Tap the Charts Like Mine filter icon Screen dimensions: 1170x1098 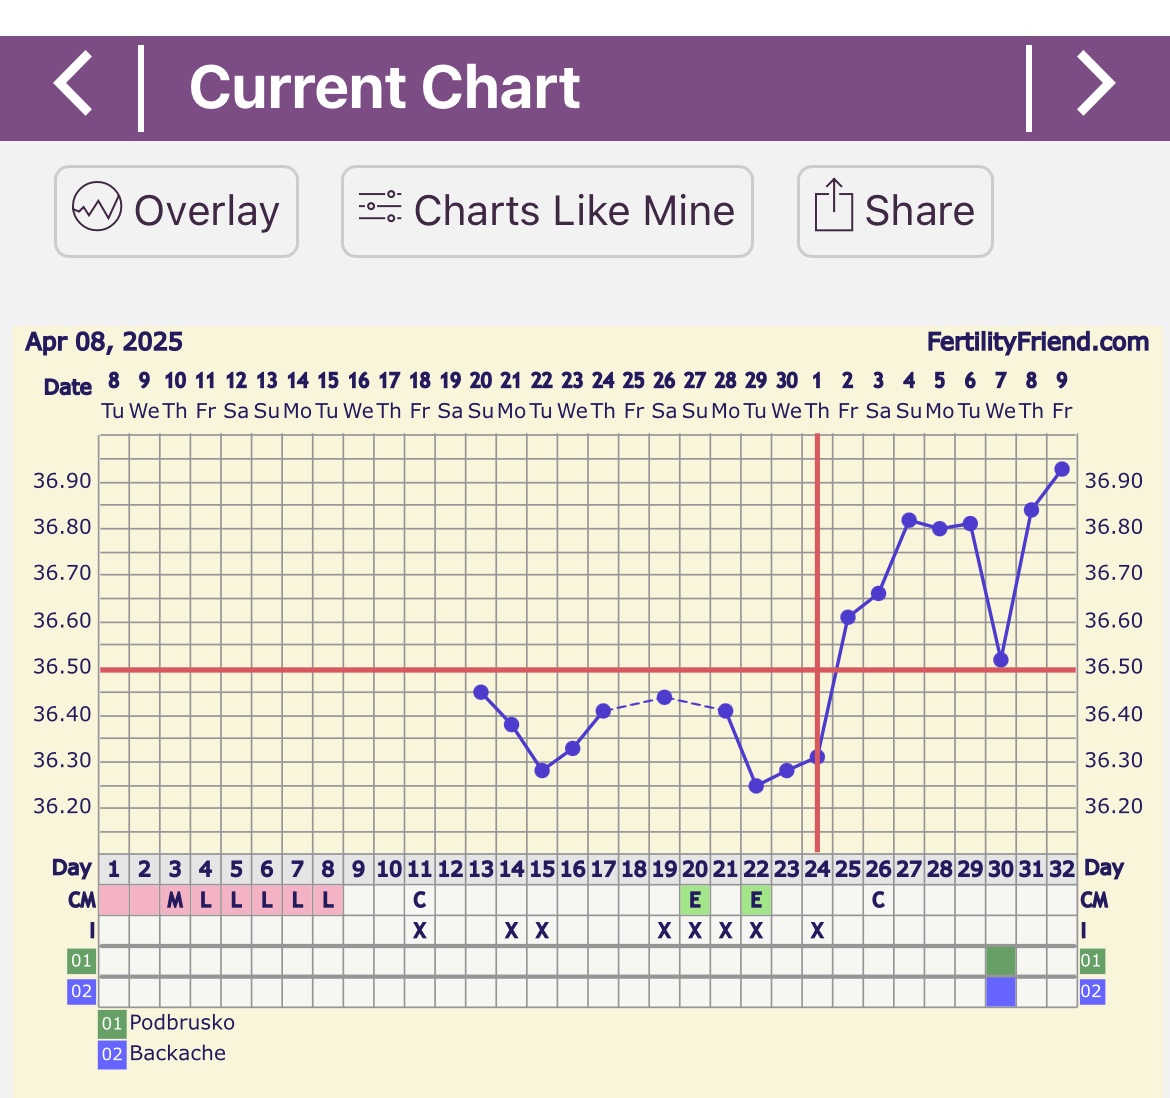380,210
